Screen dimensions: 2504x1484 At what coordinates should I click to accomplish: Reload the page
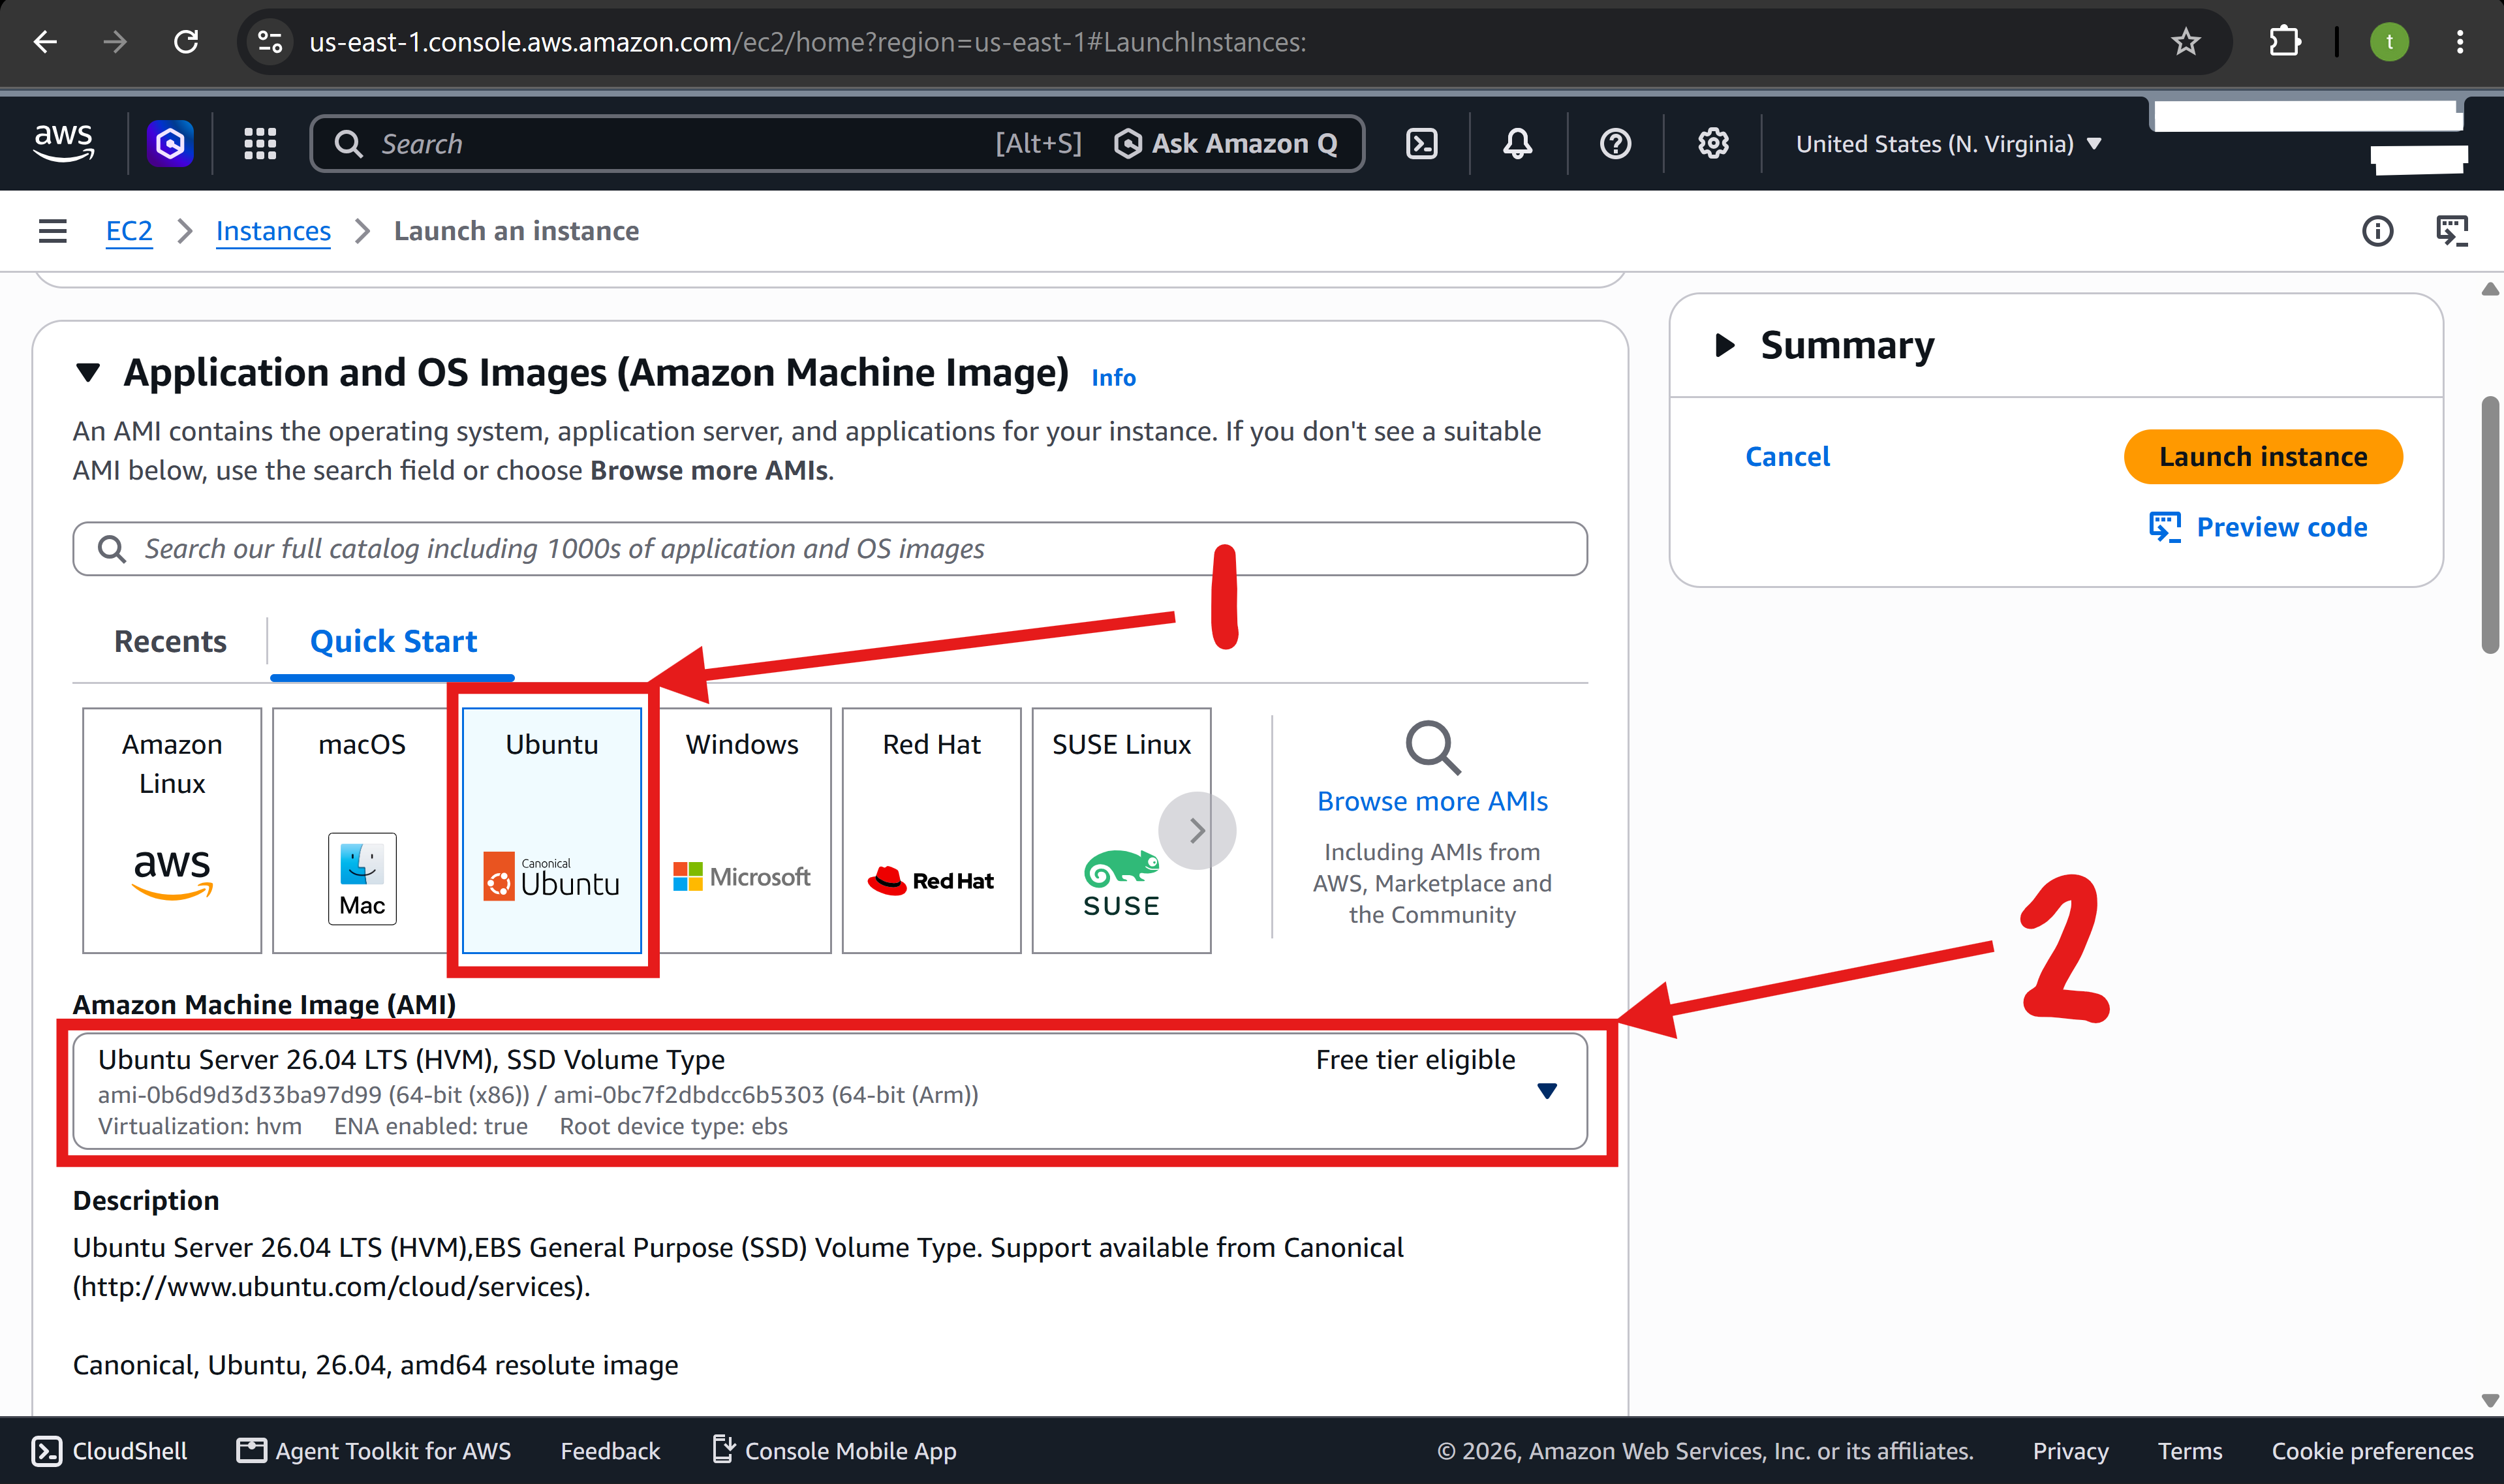point(186,42)
